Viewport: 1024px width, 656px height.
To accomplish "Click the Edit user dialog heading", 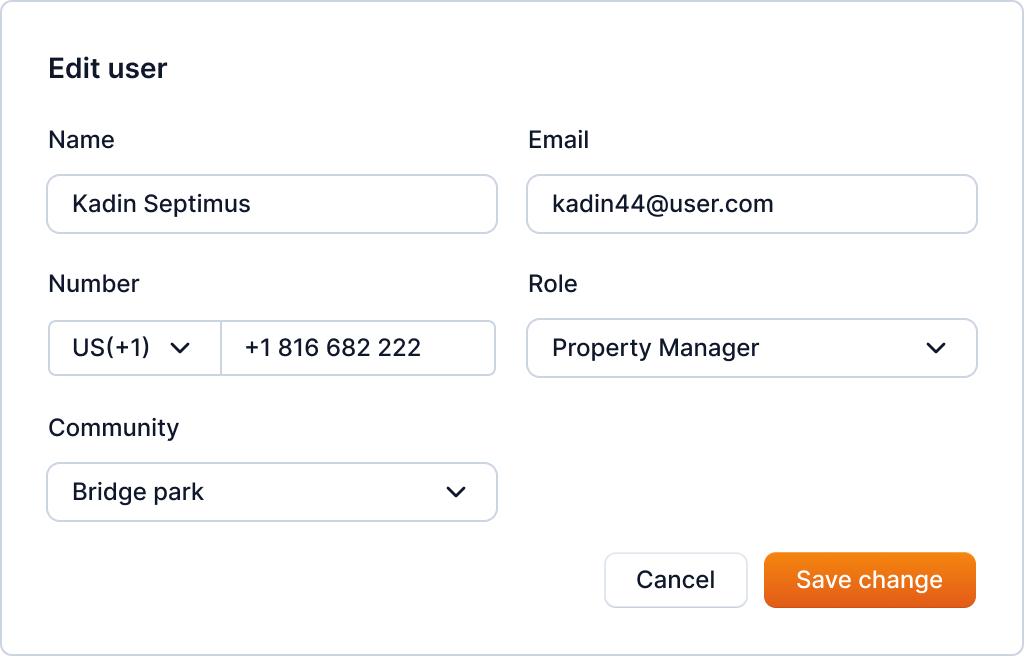I will pos(108,68).
